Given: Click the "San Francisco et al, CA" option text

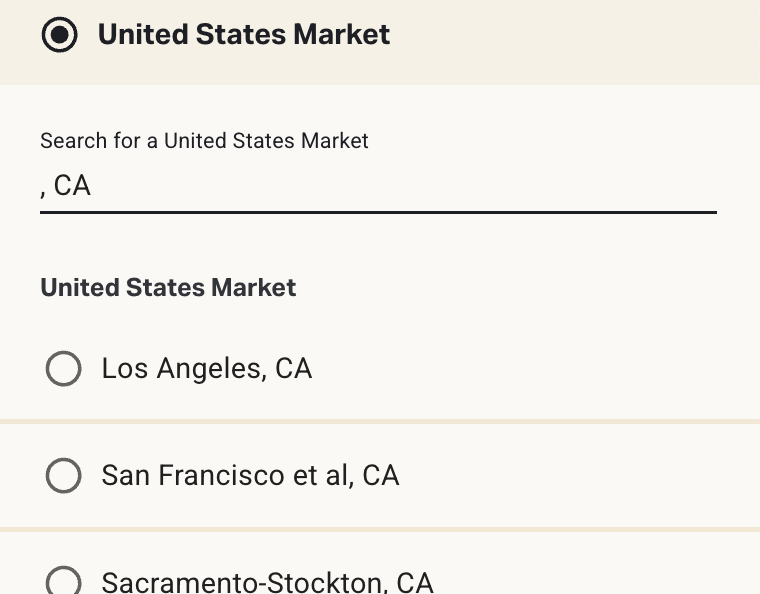Looking at the screenshot, I should point(250,475).
